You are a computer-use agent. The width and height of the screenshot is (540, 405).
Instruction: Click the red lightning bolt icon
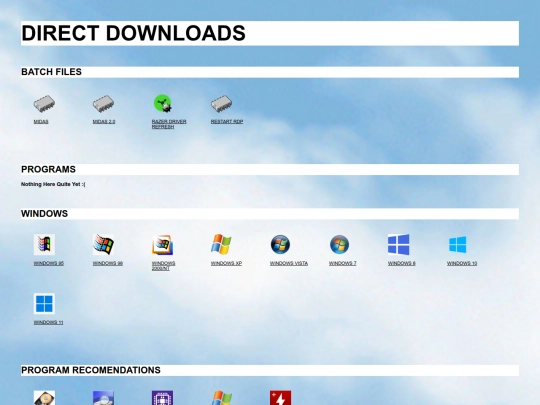point(280,398)
